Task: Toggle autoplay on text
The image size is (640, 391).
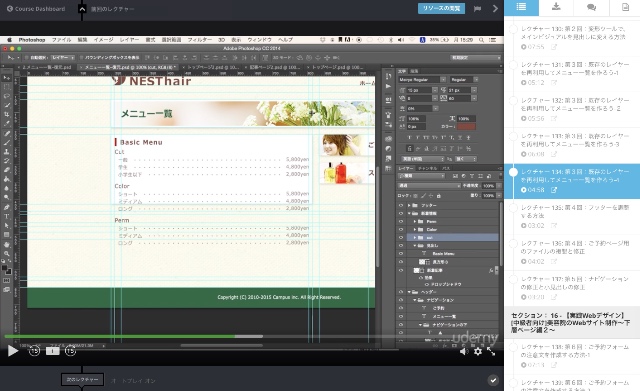Action: 134,381
